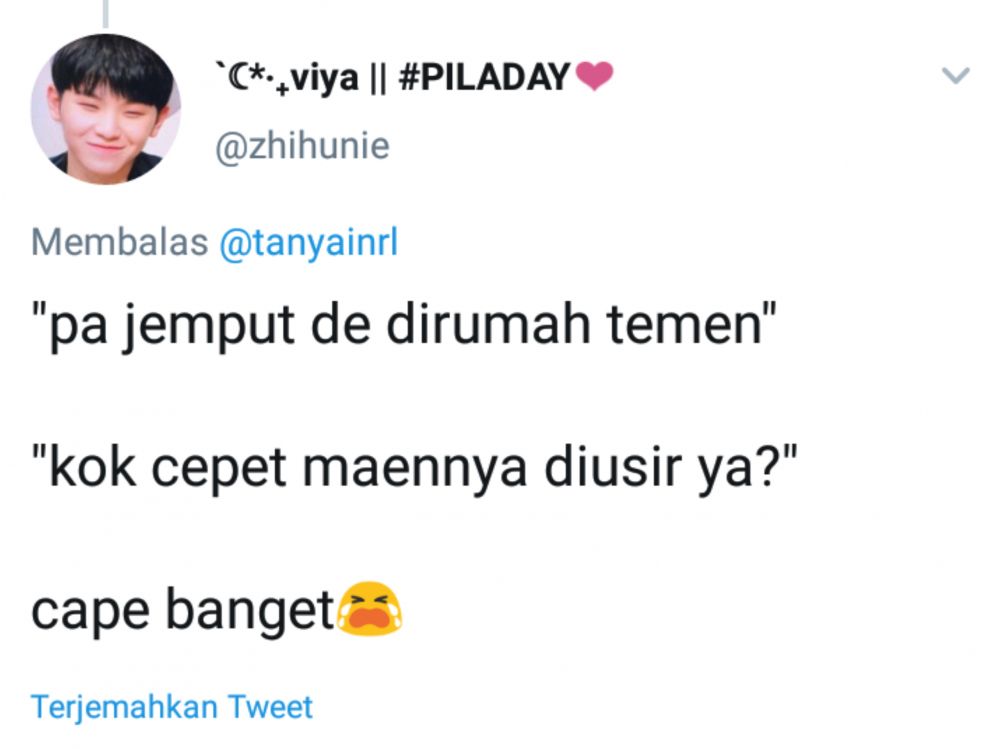The height and width of the screenshot is (749, 1000).
Task: Click the crescent moon symbol before viya
Action: (236, 77)
